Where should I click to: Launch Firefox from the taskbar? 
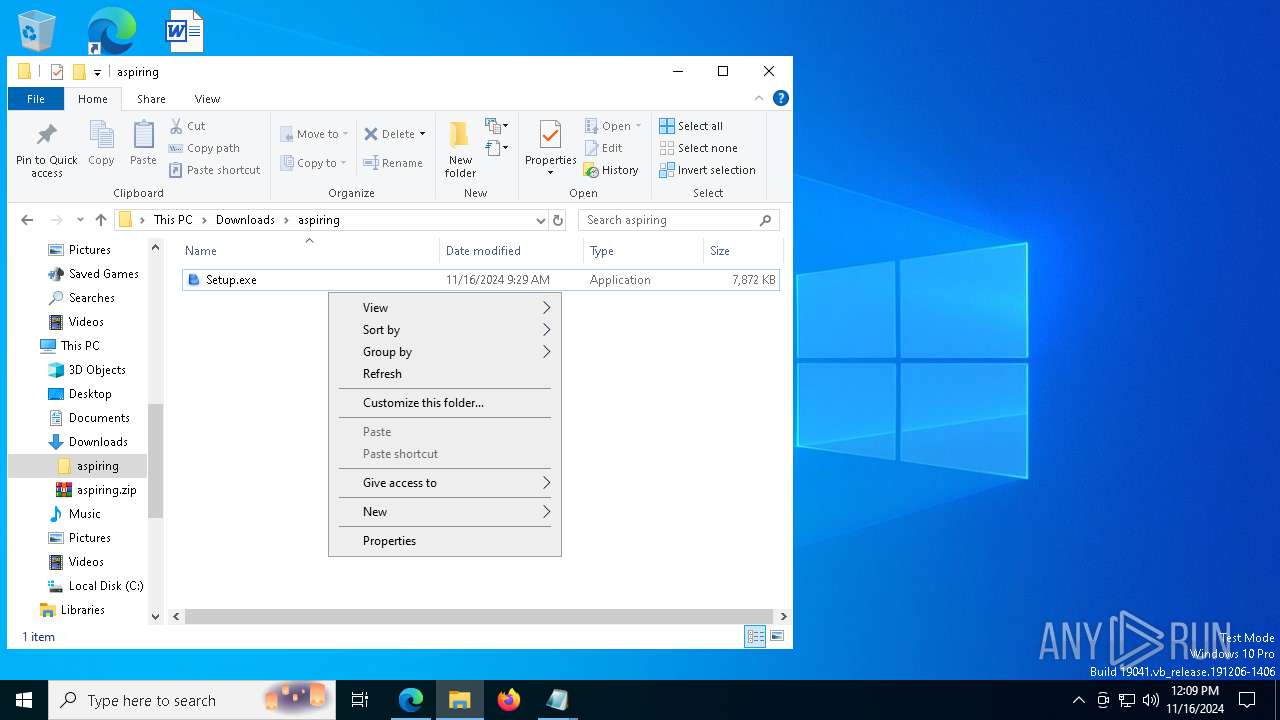click(509, 700)
